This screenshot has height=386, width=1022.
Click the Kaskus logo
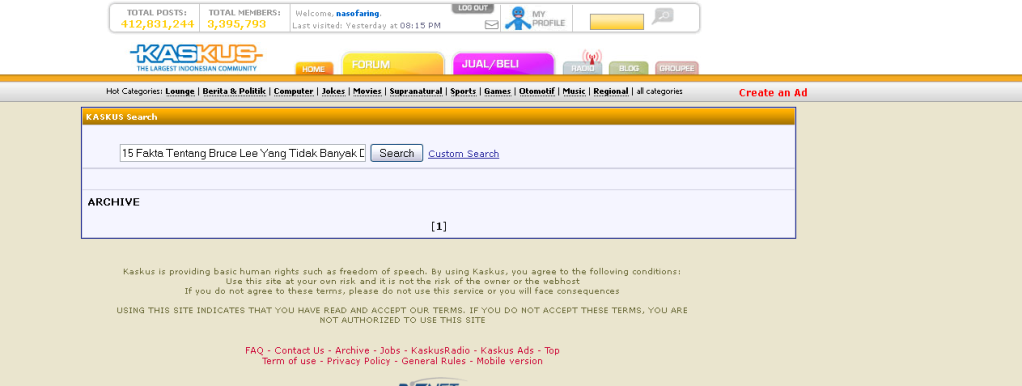(x=196, y=58)
